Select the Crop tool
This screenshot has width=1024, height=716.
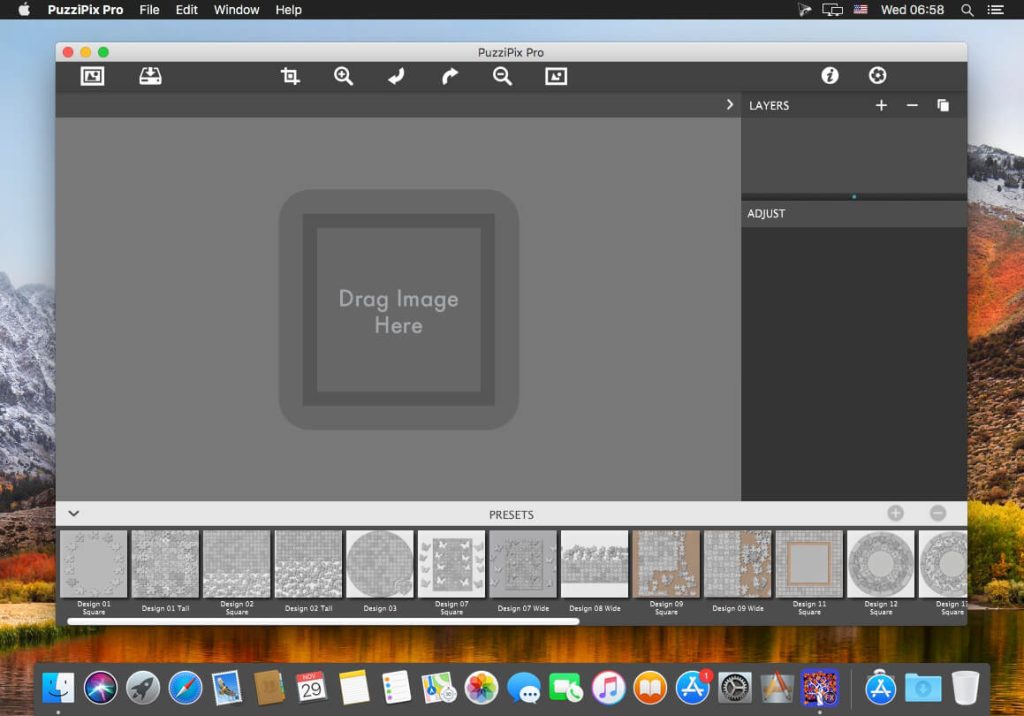[289, 75]
